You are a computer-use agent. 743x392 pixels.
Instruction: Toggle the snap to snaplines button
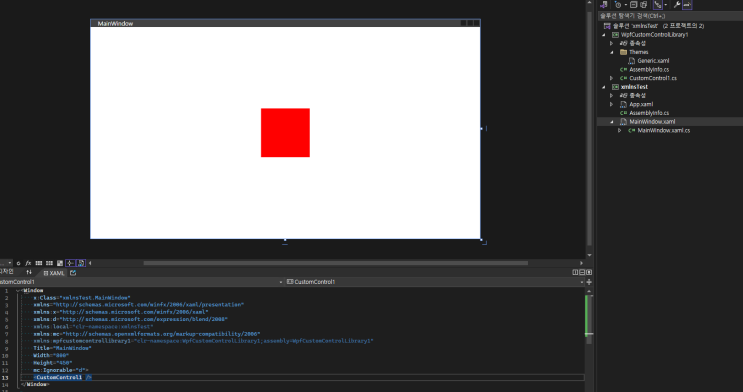pyautogui.click(x=70, y=263)
